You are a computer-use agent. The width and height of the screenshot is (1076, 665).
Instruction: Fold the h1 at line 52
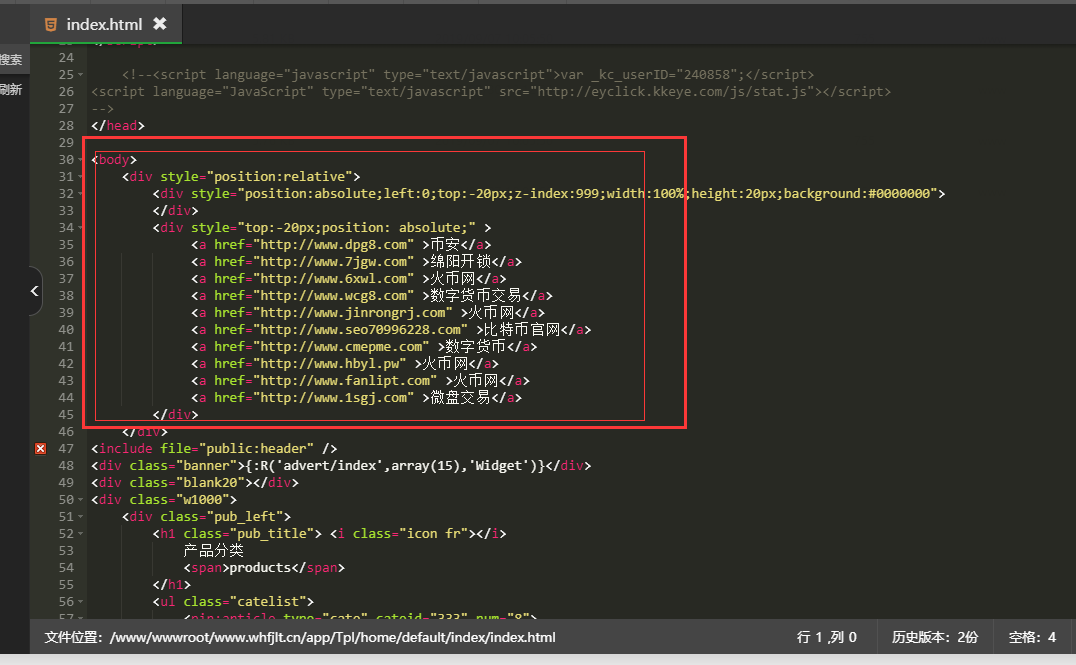click(x=80, y=534)
